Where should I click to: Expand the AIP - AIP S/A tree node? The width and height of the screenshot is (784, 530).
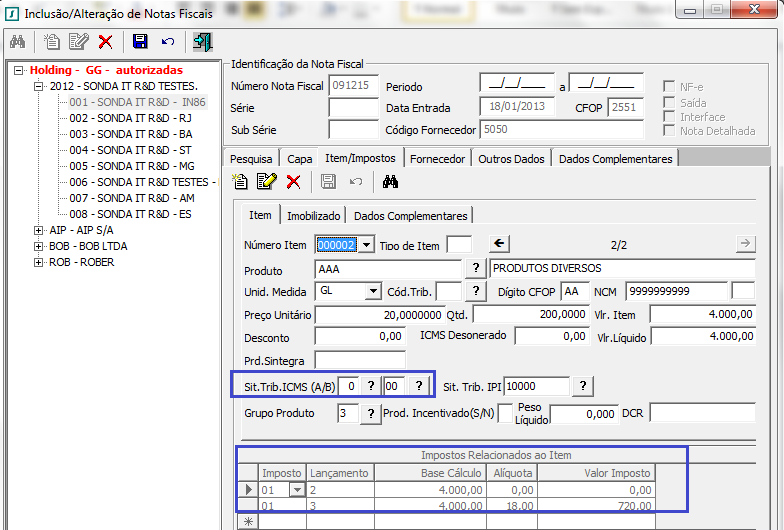pos(39,230)
